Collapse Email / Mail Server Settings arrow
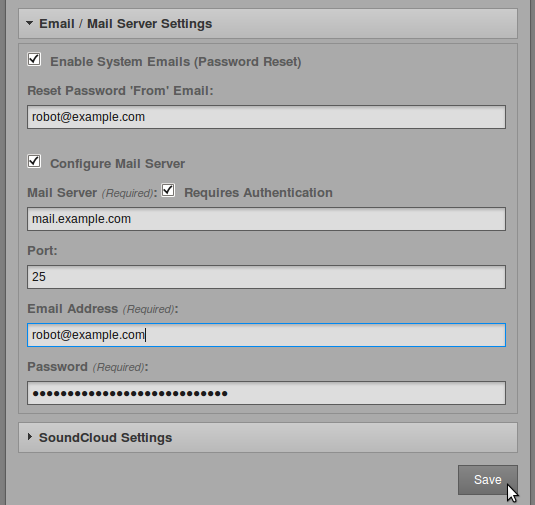This screenshot has height=505, width=535. tap(29, 23)
